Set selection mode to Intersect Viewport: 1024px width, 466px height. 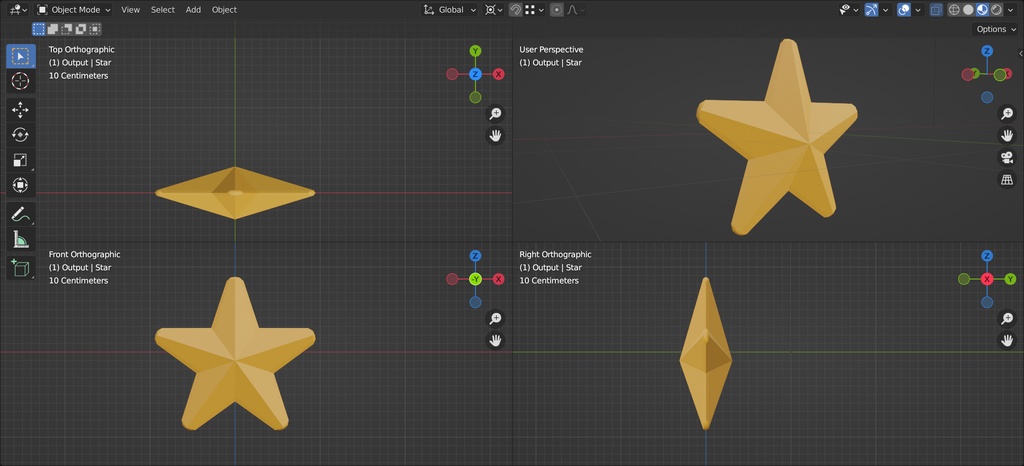[95, 29]
